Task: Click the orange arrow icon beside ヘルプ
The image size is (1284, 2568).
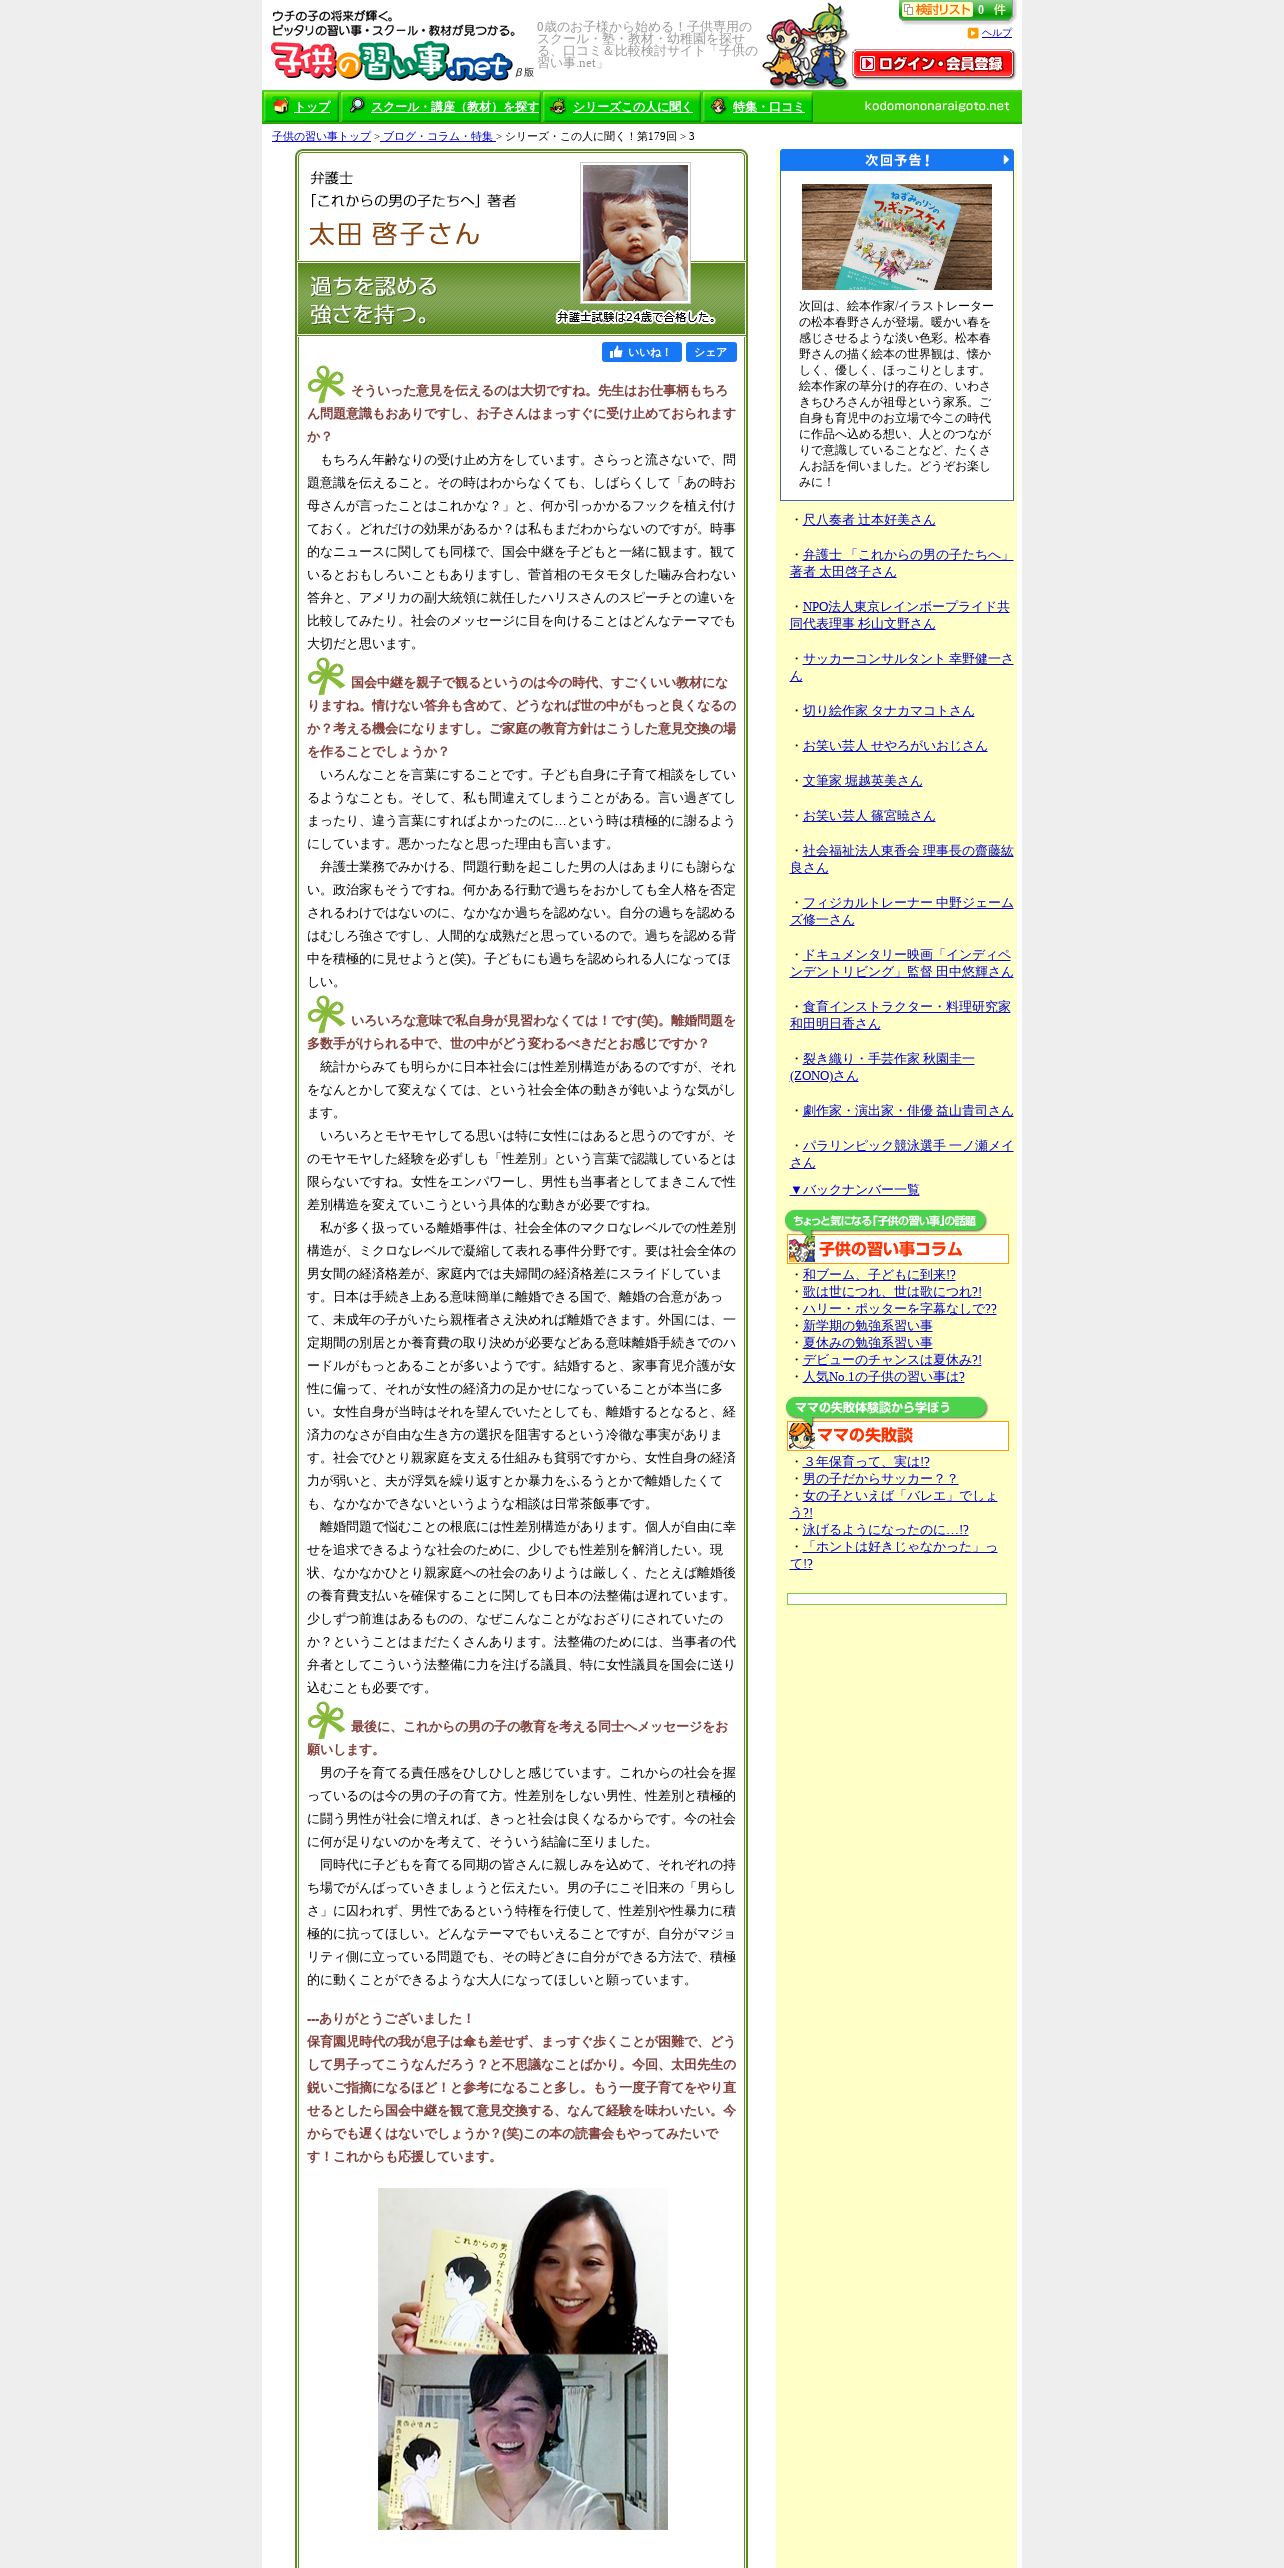Action: tap(972, 33)
